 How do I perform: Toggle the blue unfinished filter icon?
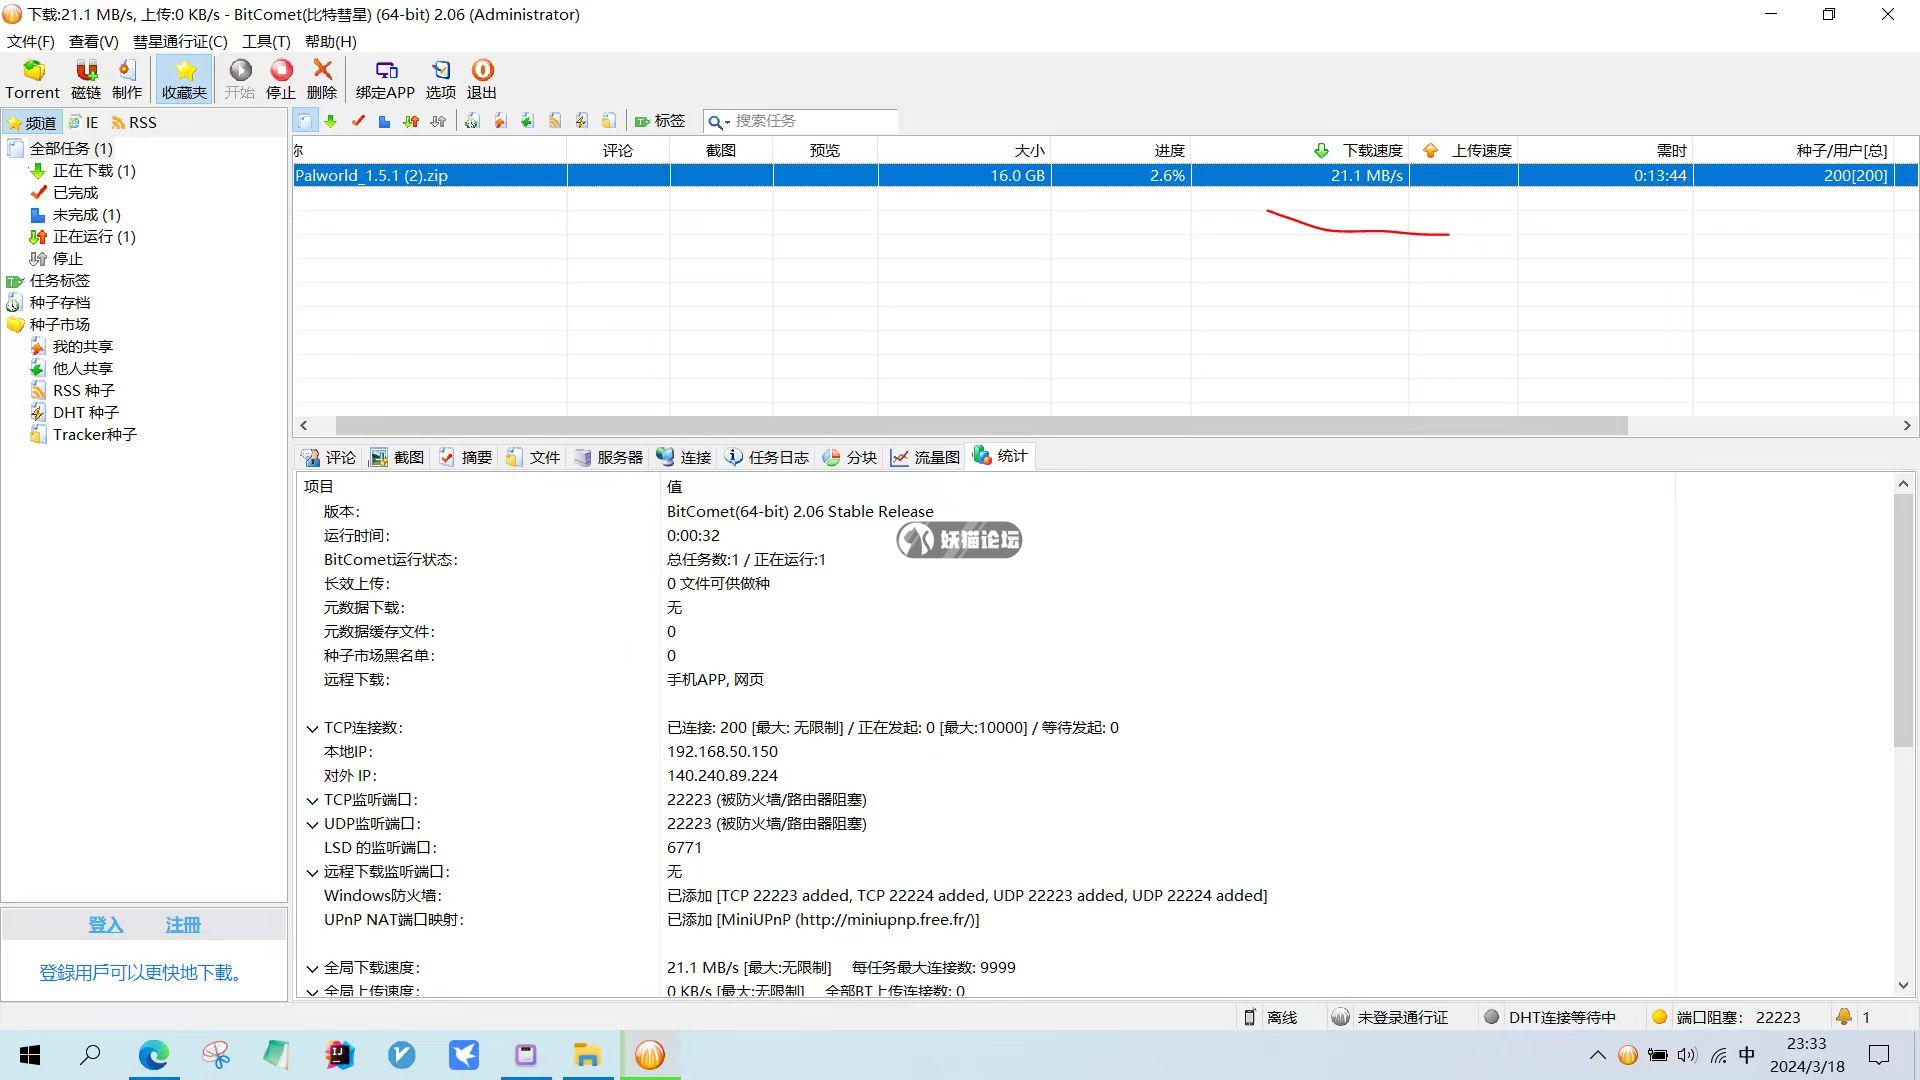pyautogui.click(x=384, y=121)
